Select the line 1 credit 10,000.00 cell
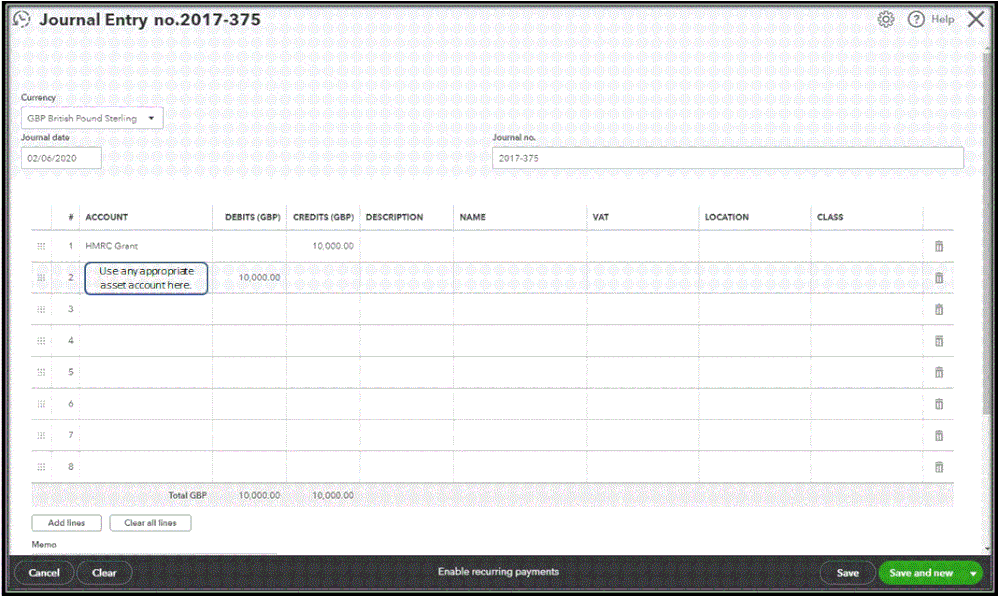The image size is (999, 597). [323, 246]
